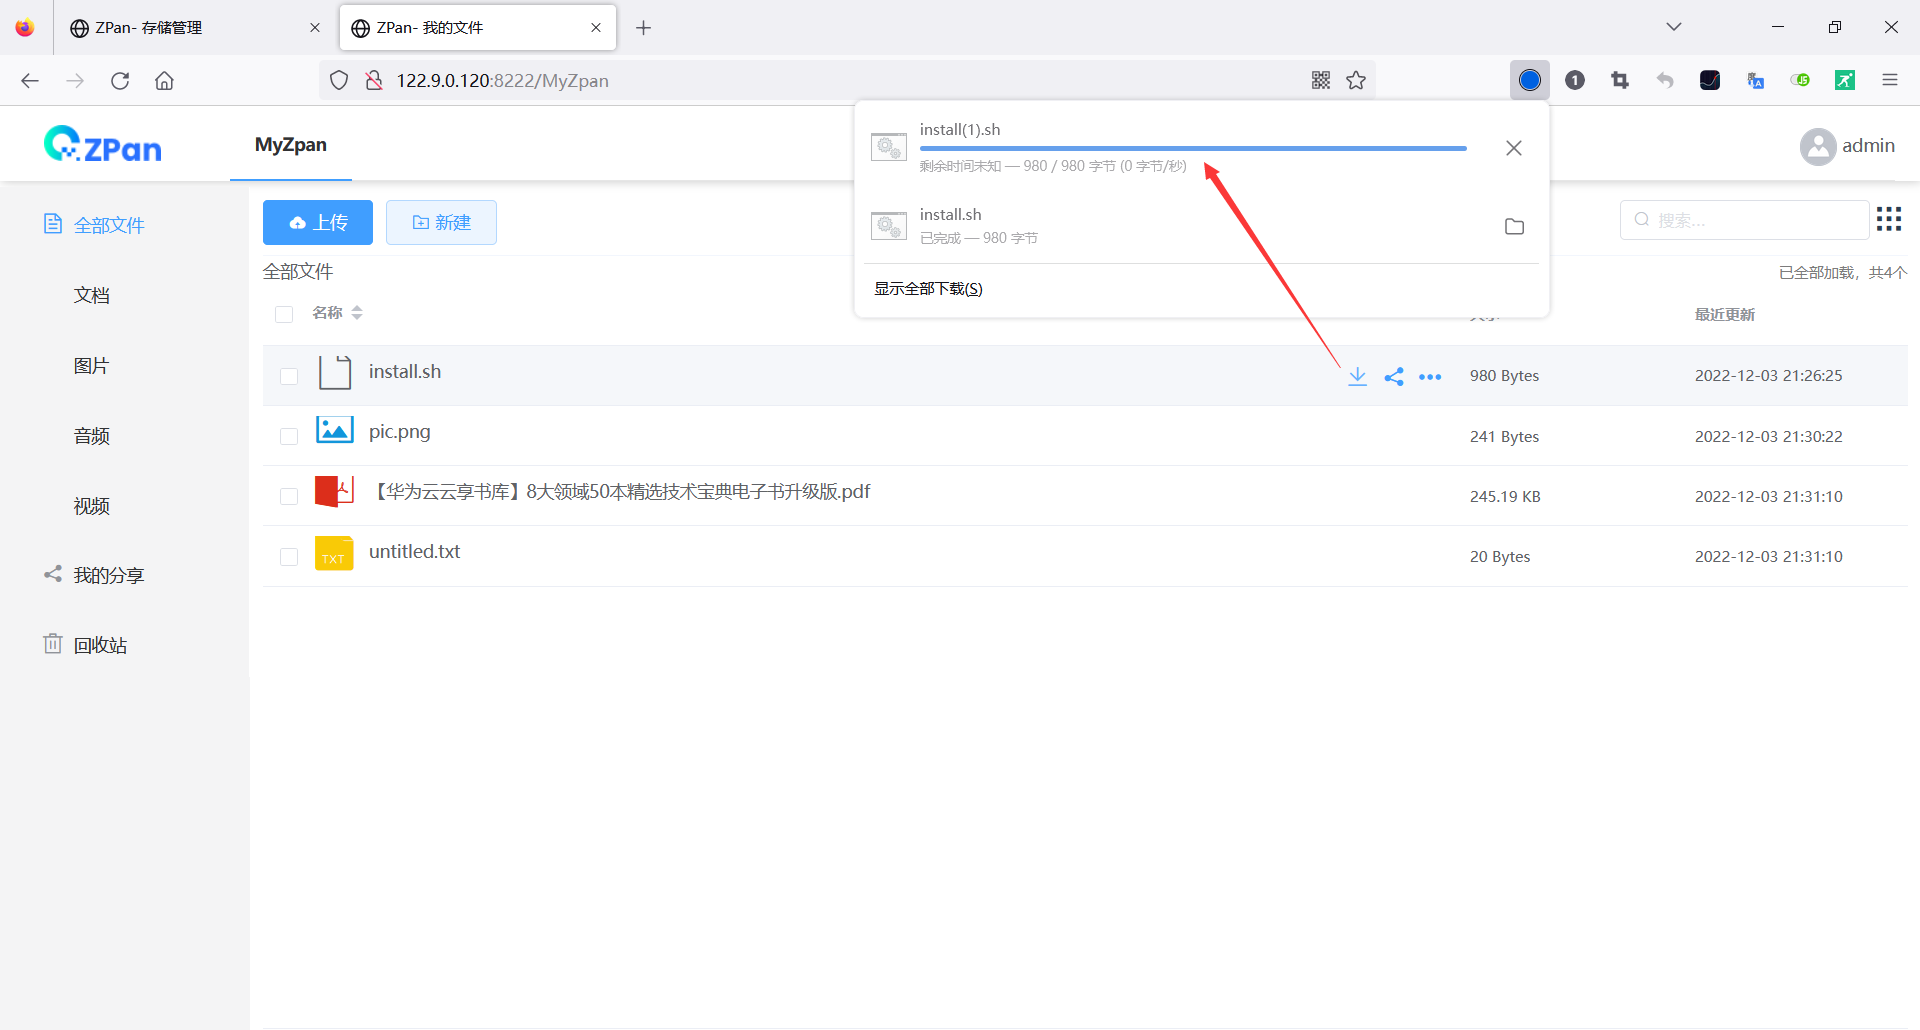Tick the checkbox for the PDF file
Viewport: 1920px width, 1030px height.
289,496
